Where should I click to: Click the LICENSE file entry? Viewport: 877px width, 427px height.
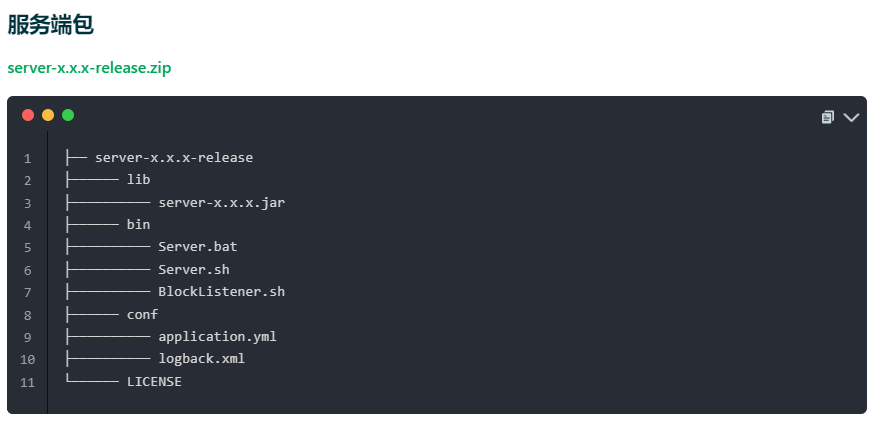[154, 382]
